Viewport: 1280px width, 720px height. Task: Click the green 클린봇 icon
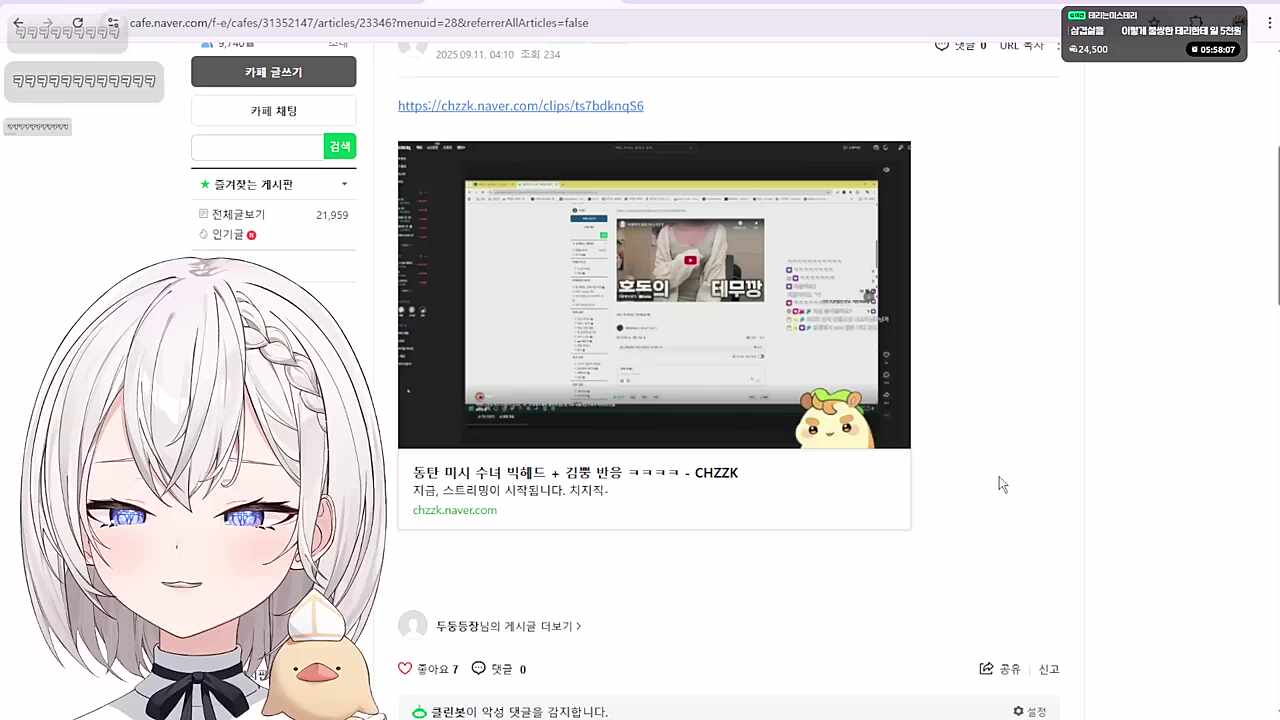click(420, 712)
